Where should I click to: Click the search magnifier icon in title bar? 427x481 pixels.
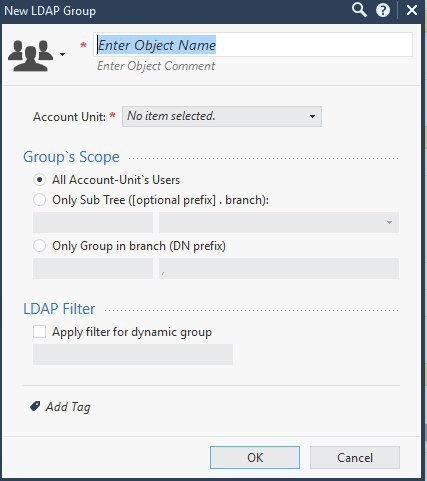click(359, 10)
